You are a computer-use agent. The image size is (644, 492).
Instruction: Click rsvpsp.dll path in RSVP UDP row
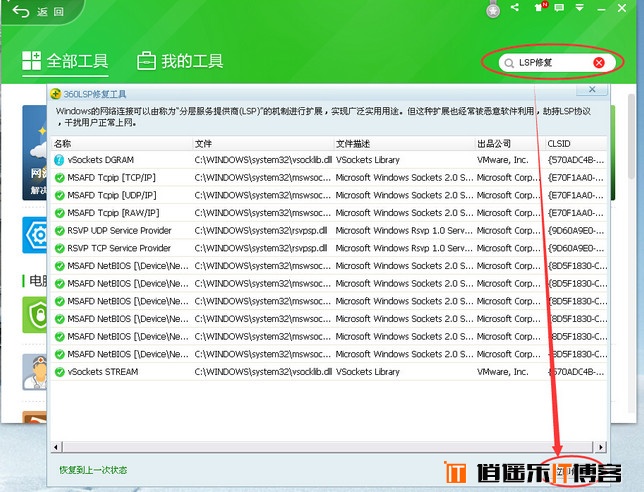coord(261,230)
